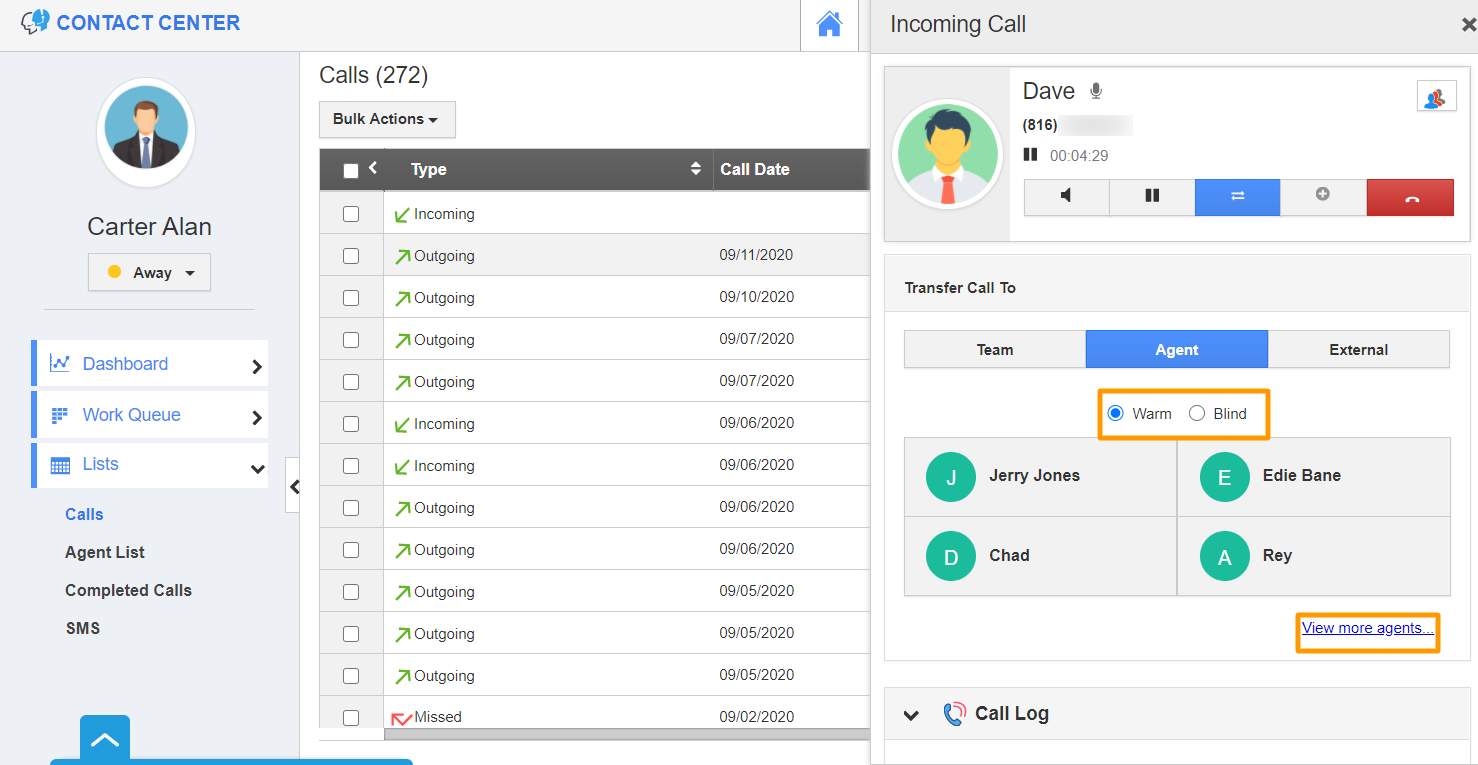Screen dimensions: 1478x765
Task: Click the add participant plus button
Action: 1322,196
